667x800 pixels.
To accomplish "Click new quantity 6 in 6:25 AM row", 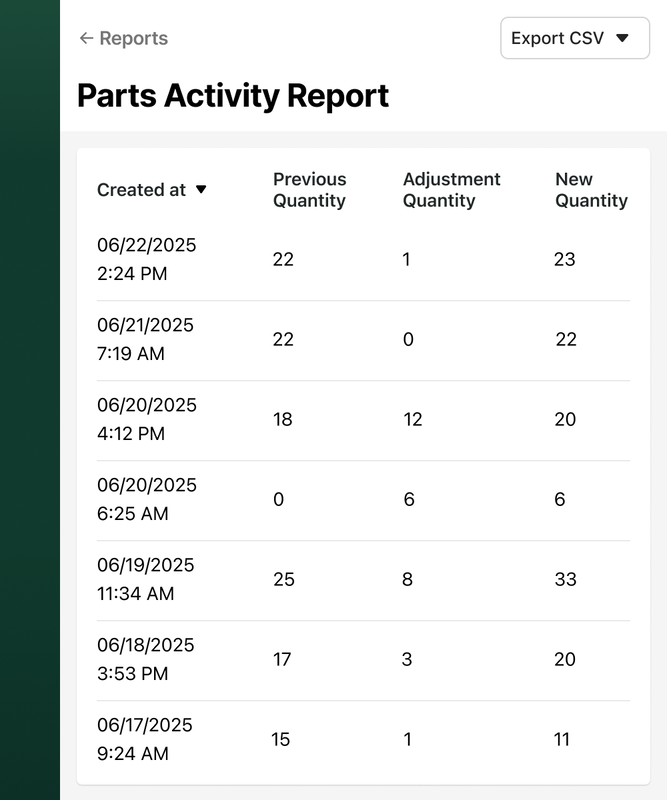I will tap(560, 499).
